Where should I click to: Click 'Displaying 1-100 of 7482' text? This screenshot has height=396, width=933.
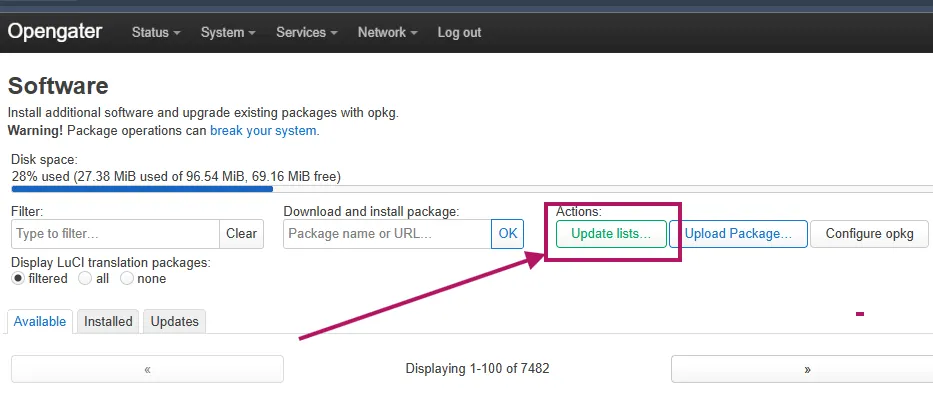[x=477, y=369]
